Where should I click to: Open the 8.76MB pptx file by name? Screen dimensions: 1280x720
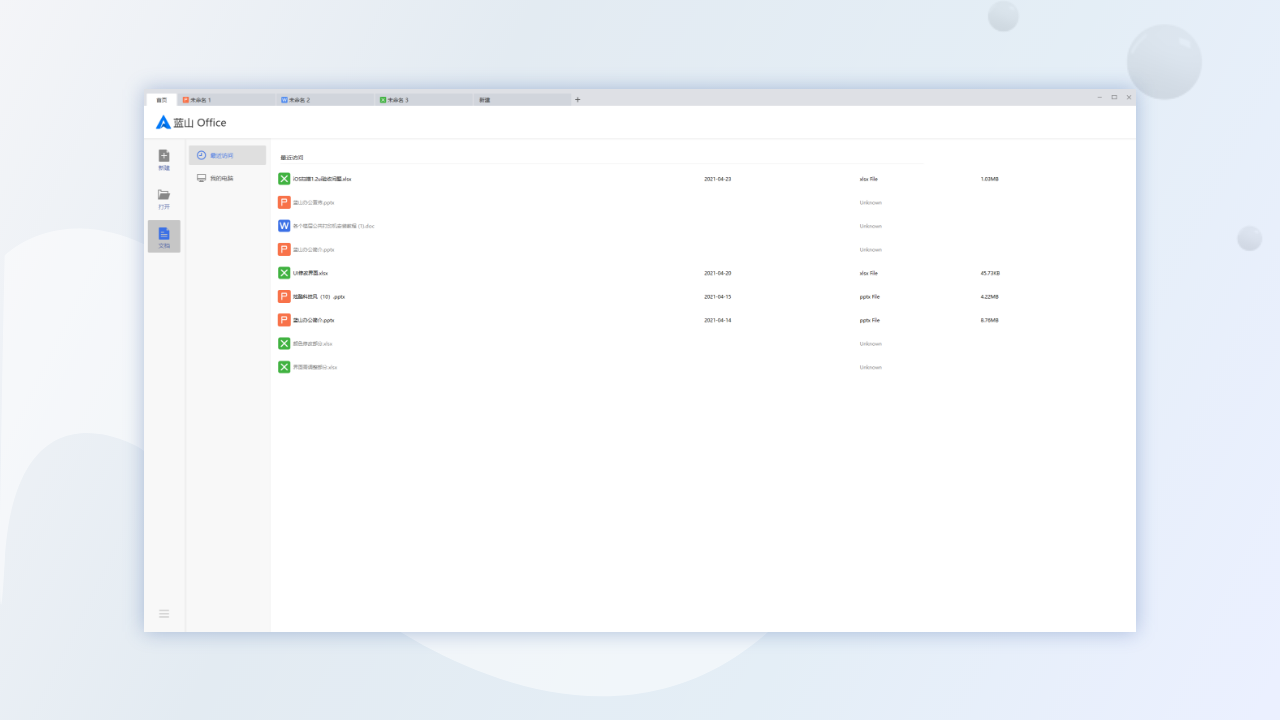(x=313, y=320)
